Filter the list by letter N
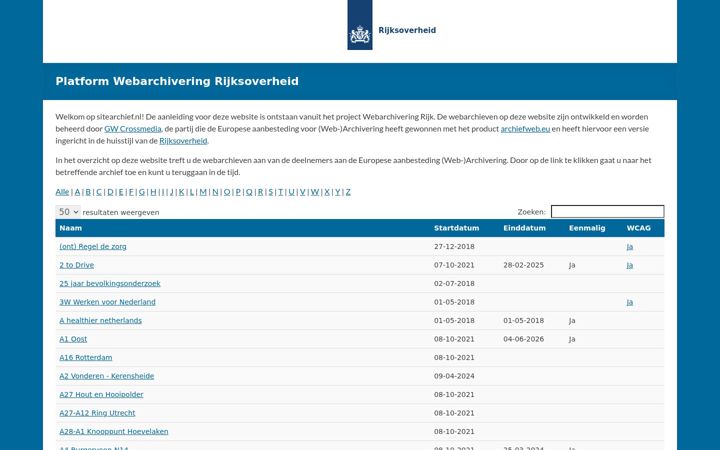 coord(215,192)
